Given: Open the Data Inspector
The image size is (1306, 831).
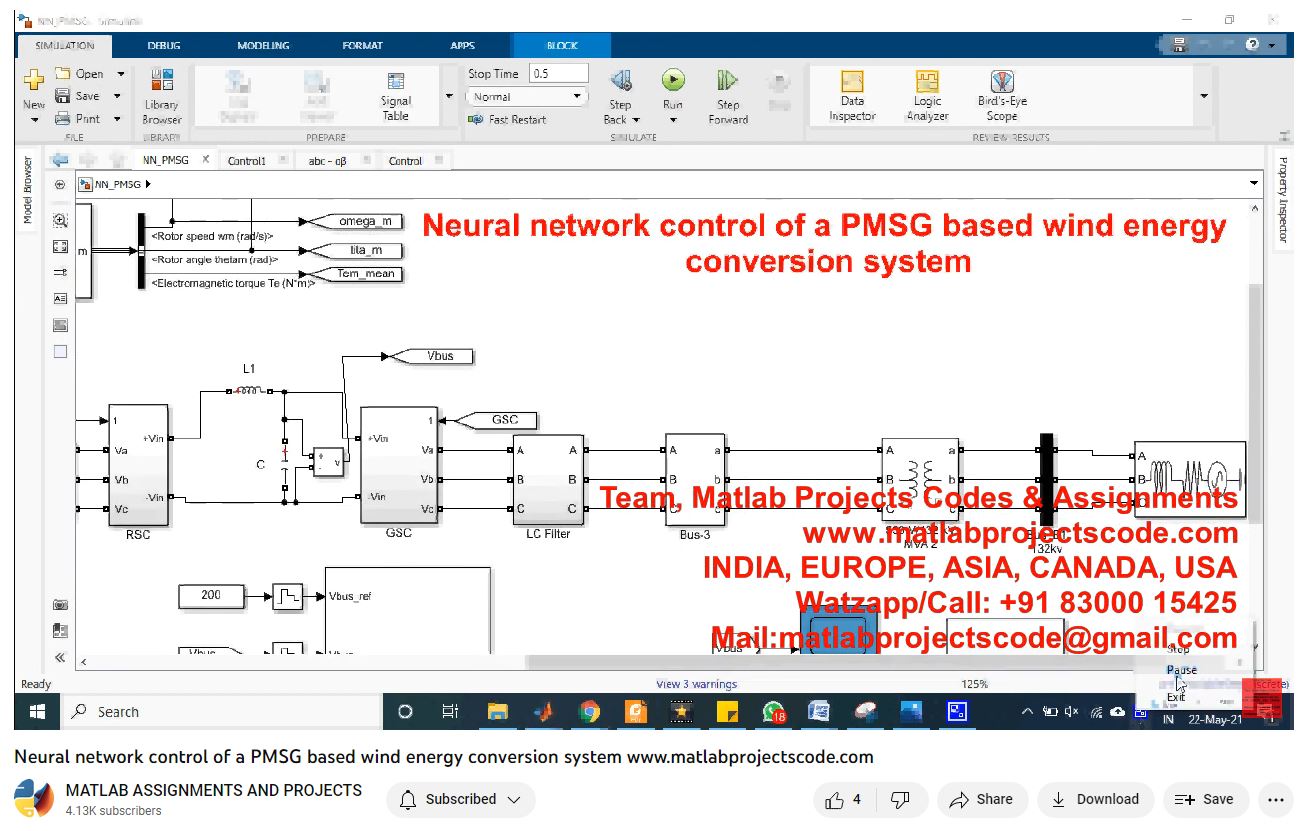Looking at the screenshot, I should [852, 96].
